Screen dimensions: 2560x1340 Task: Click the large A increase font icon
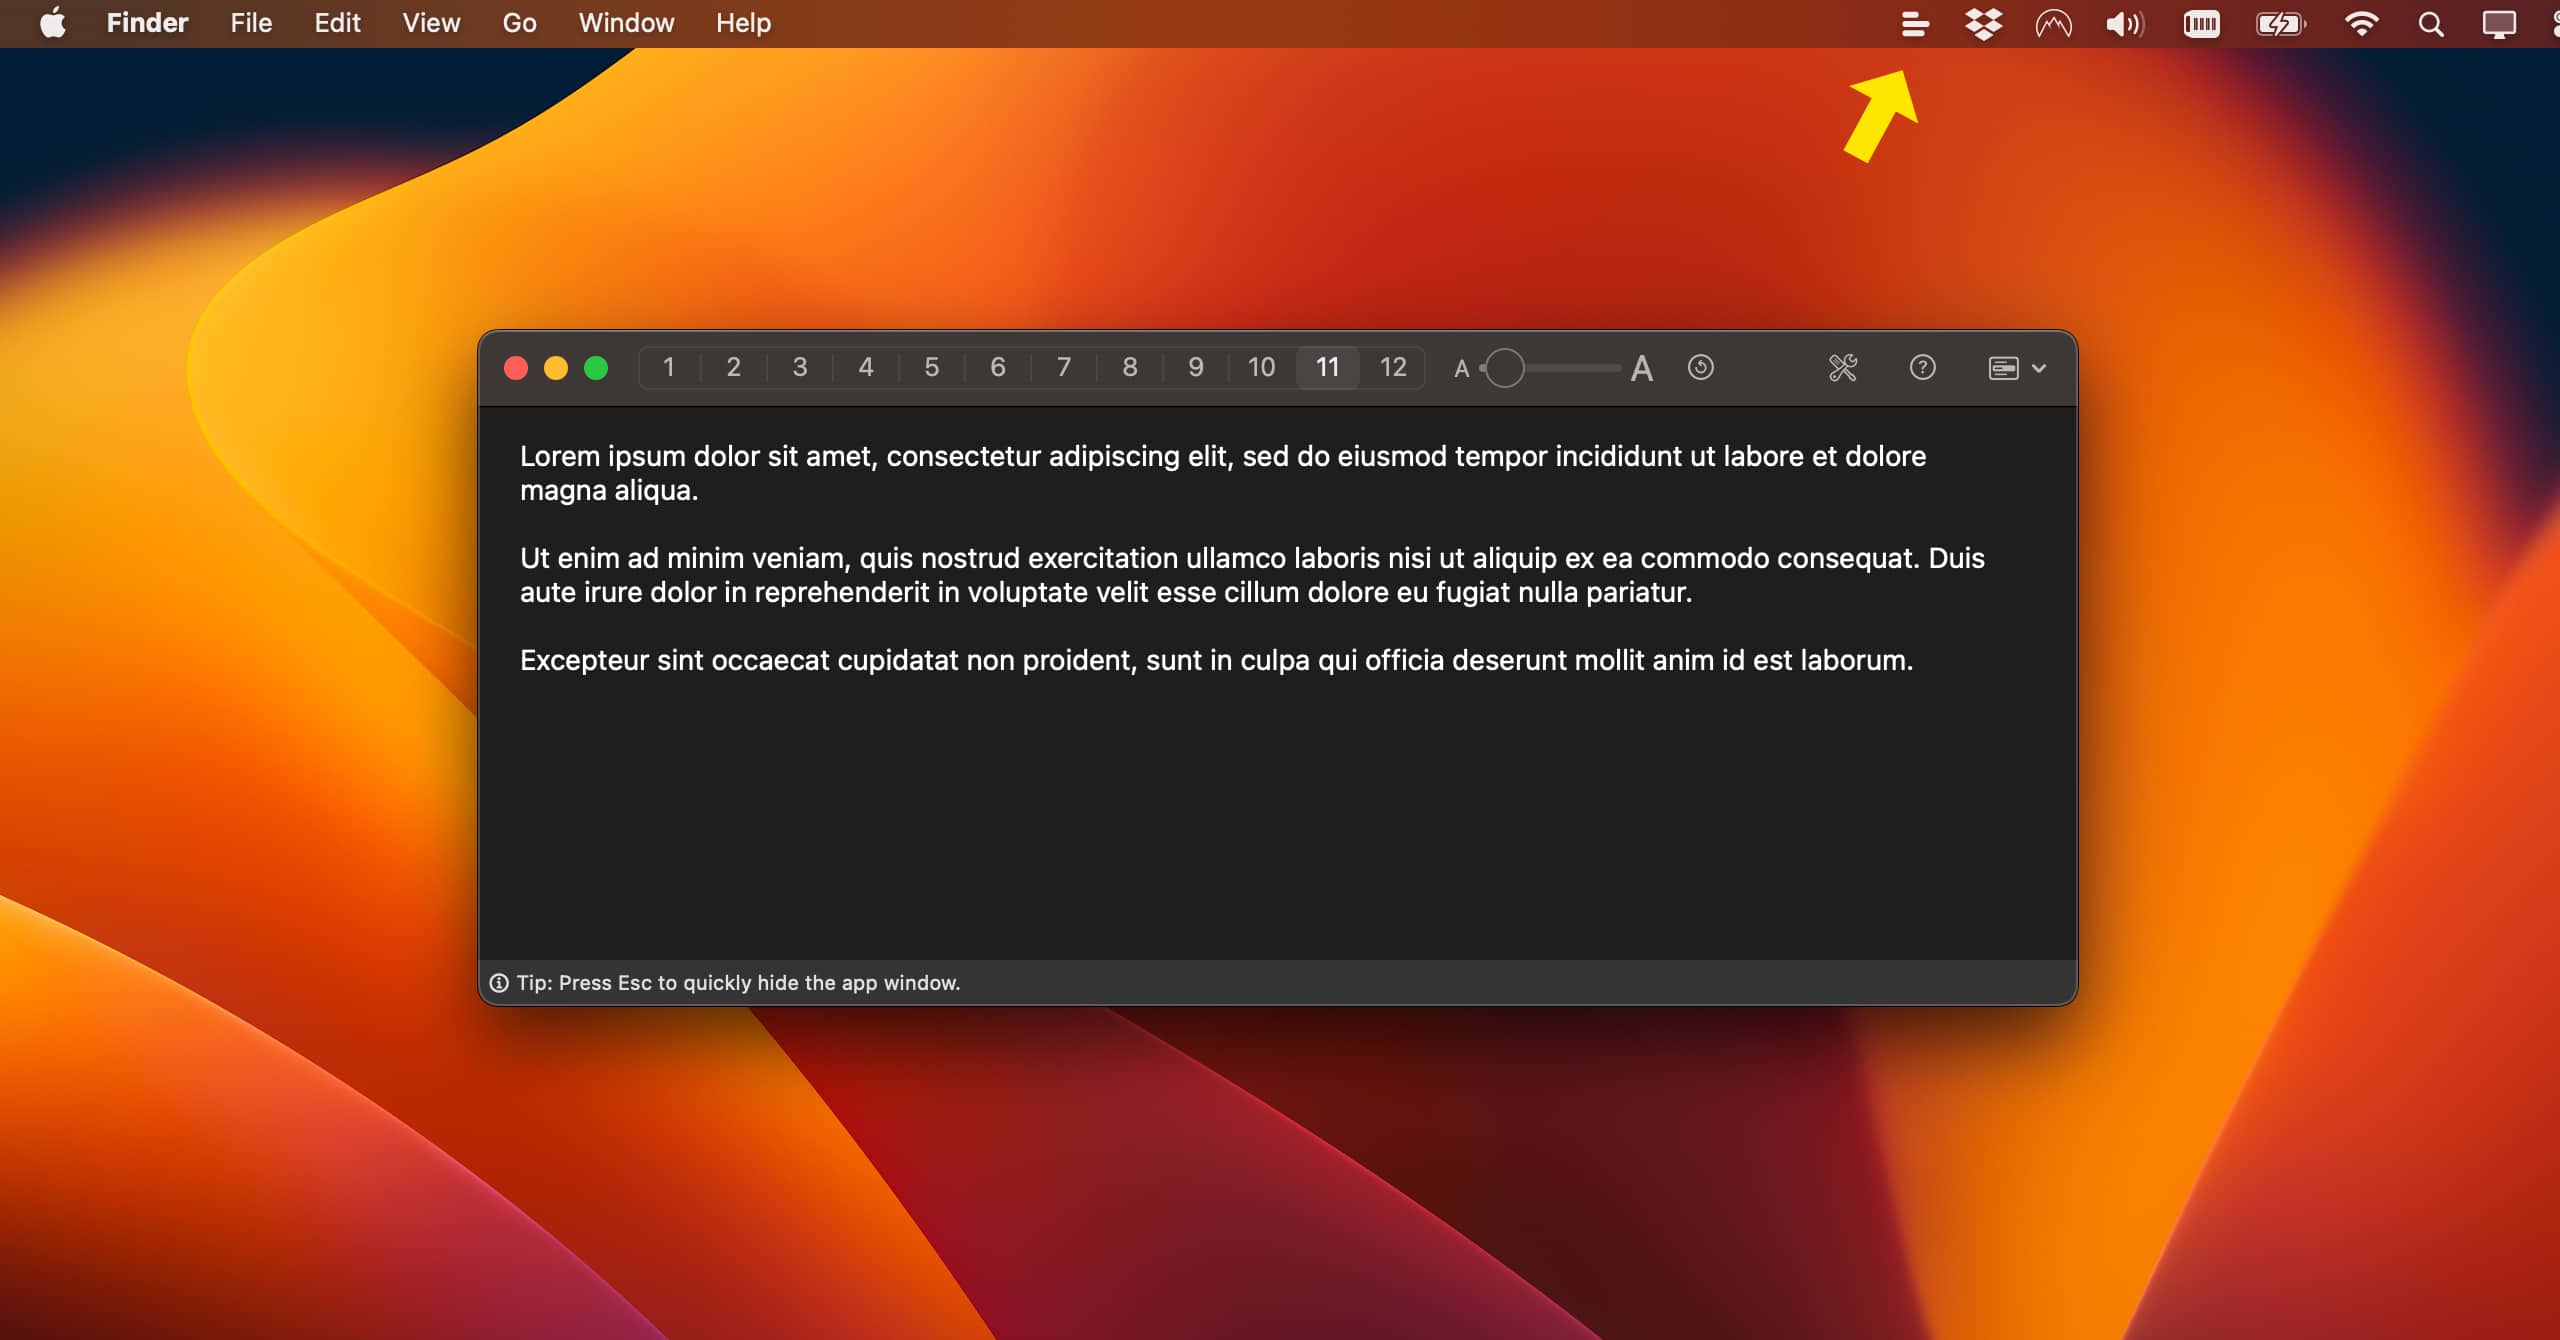(1641, 368)
